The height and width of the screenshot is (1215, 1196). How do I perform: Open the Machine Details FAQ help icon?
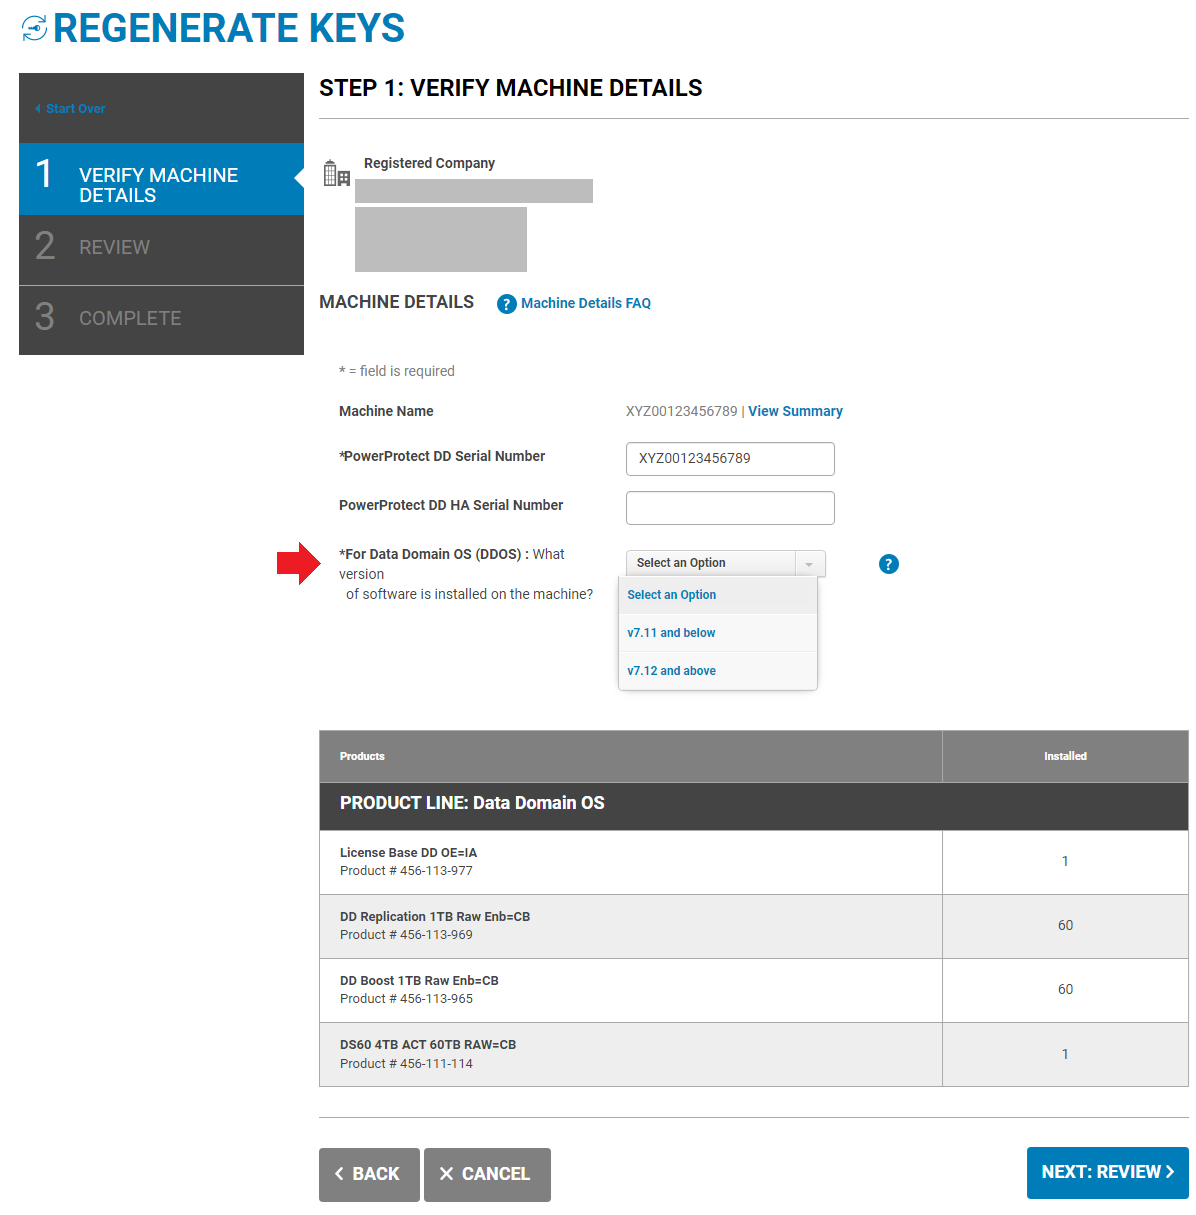[x=506, y=303]
